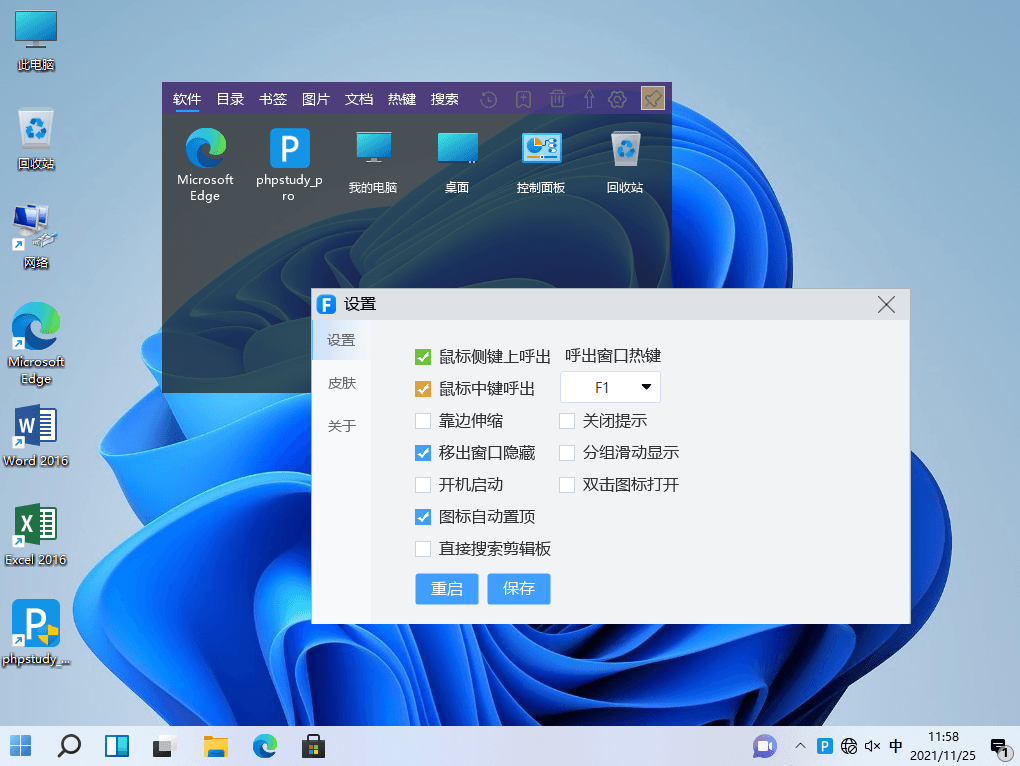
Task: Open 桌面 shortcut in launcher panel
Action: [x=457, y=163]
